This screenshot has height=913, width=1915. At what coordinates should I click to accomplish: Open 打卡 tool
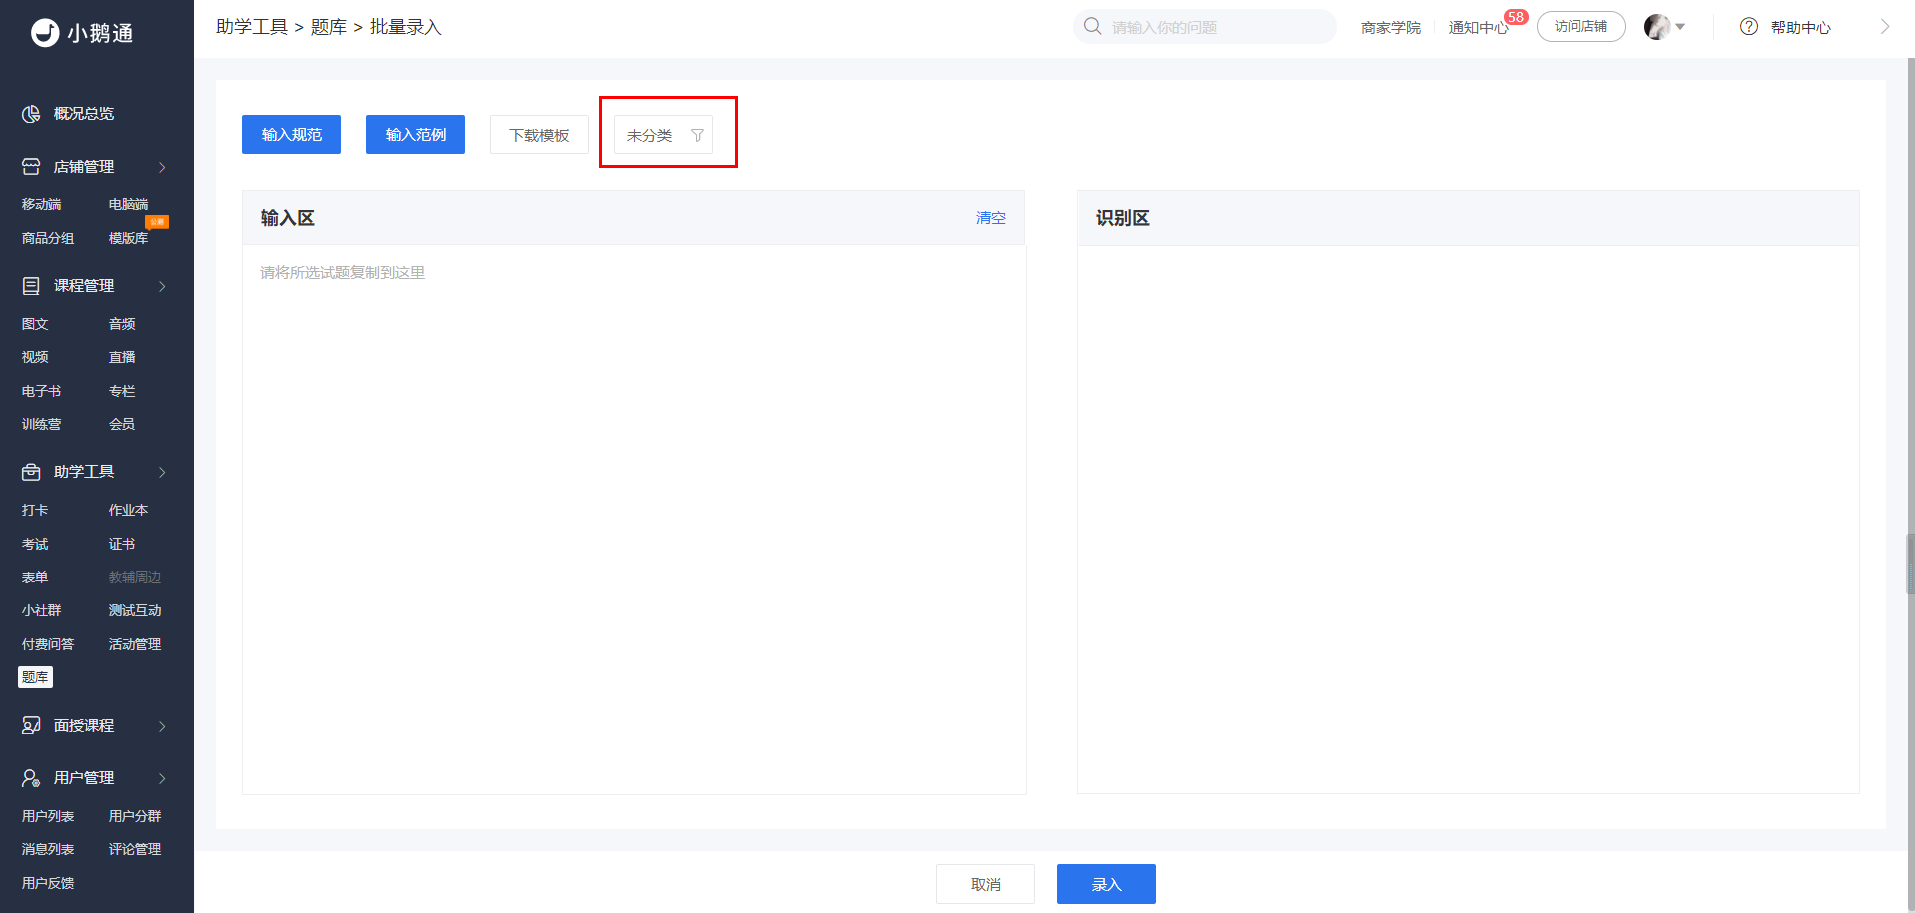[35, 510]
